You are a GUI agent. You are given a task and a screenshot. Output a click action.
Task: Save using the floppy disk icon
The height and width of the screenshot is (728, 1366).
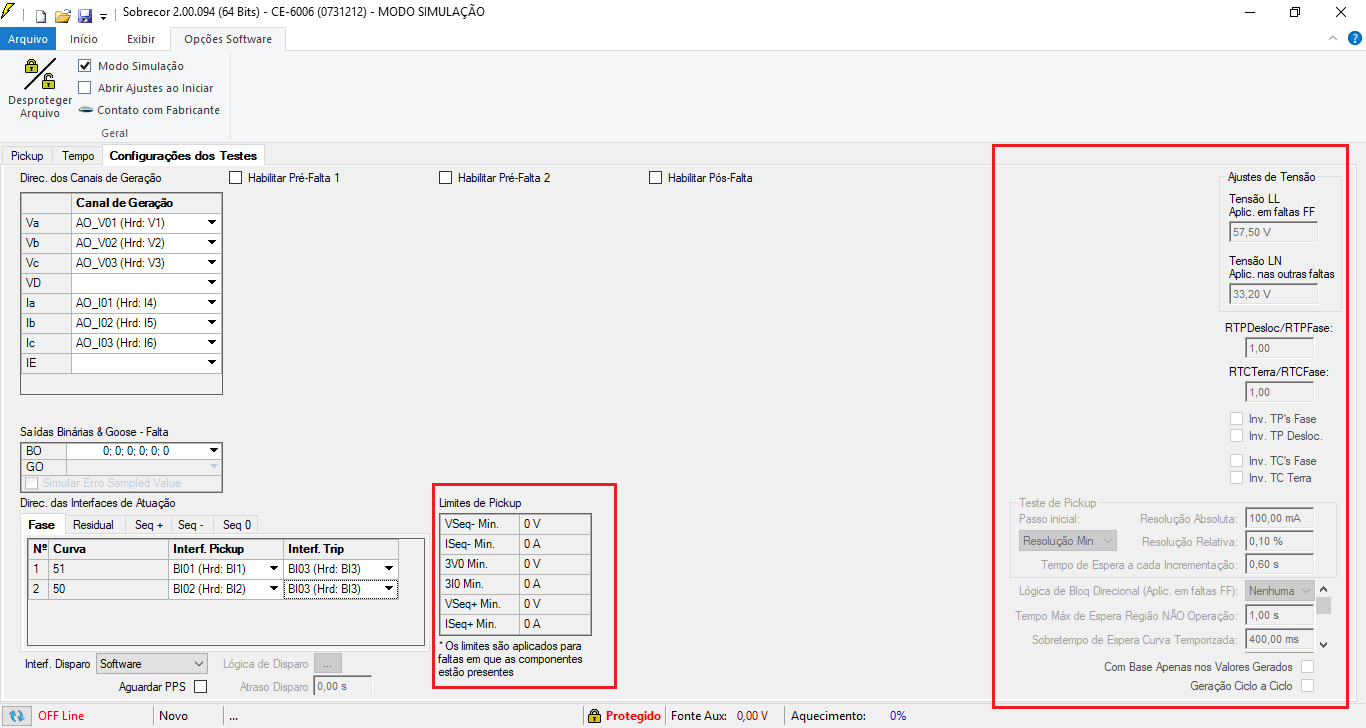(85, 15)
